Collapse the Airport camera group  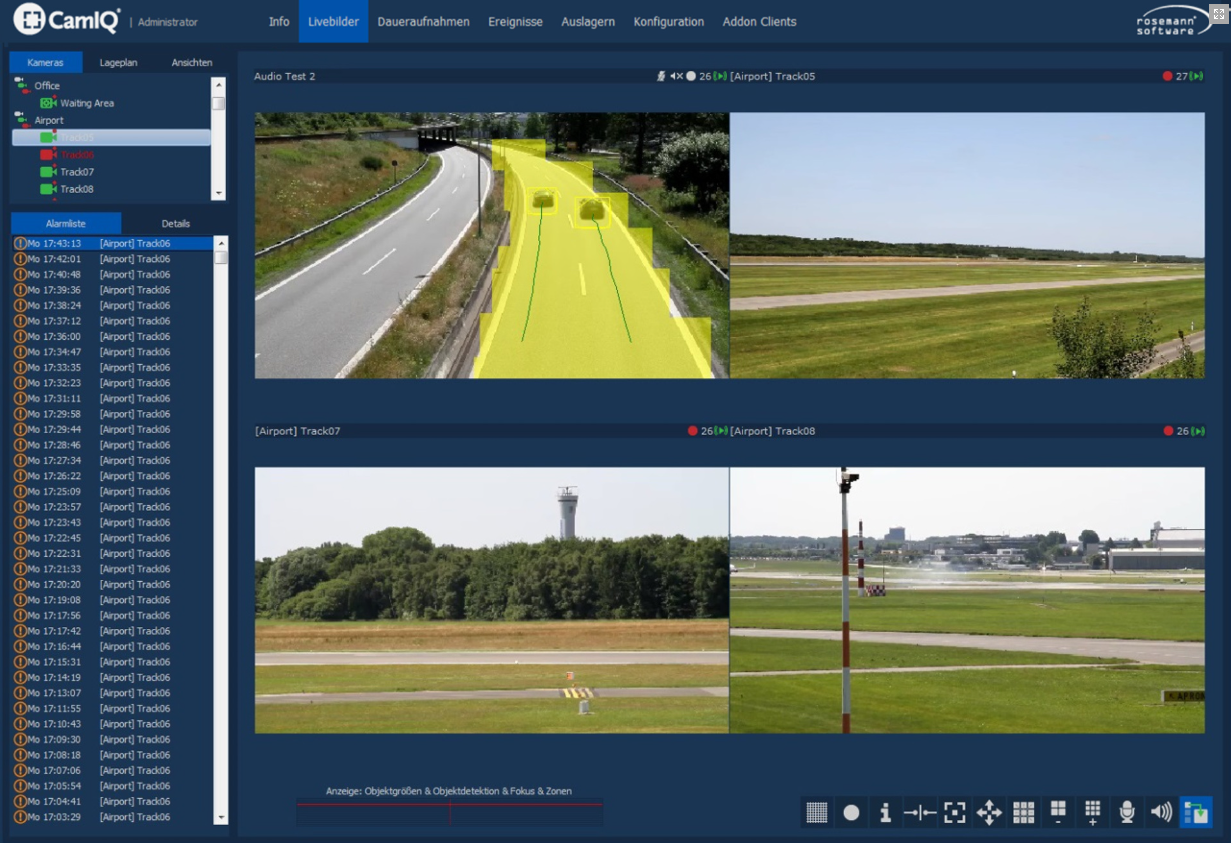20,120
